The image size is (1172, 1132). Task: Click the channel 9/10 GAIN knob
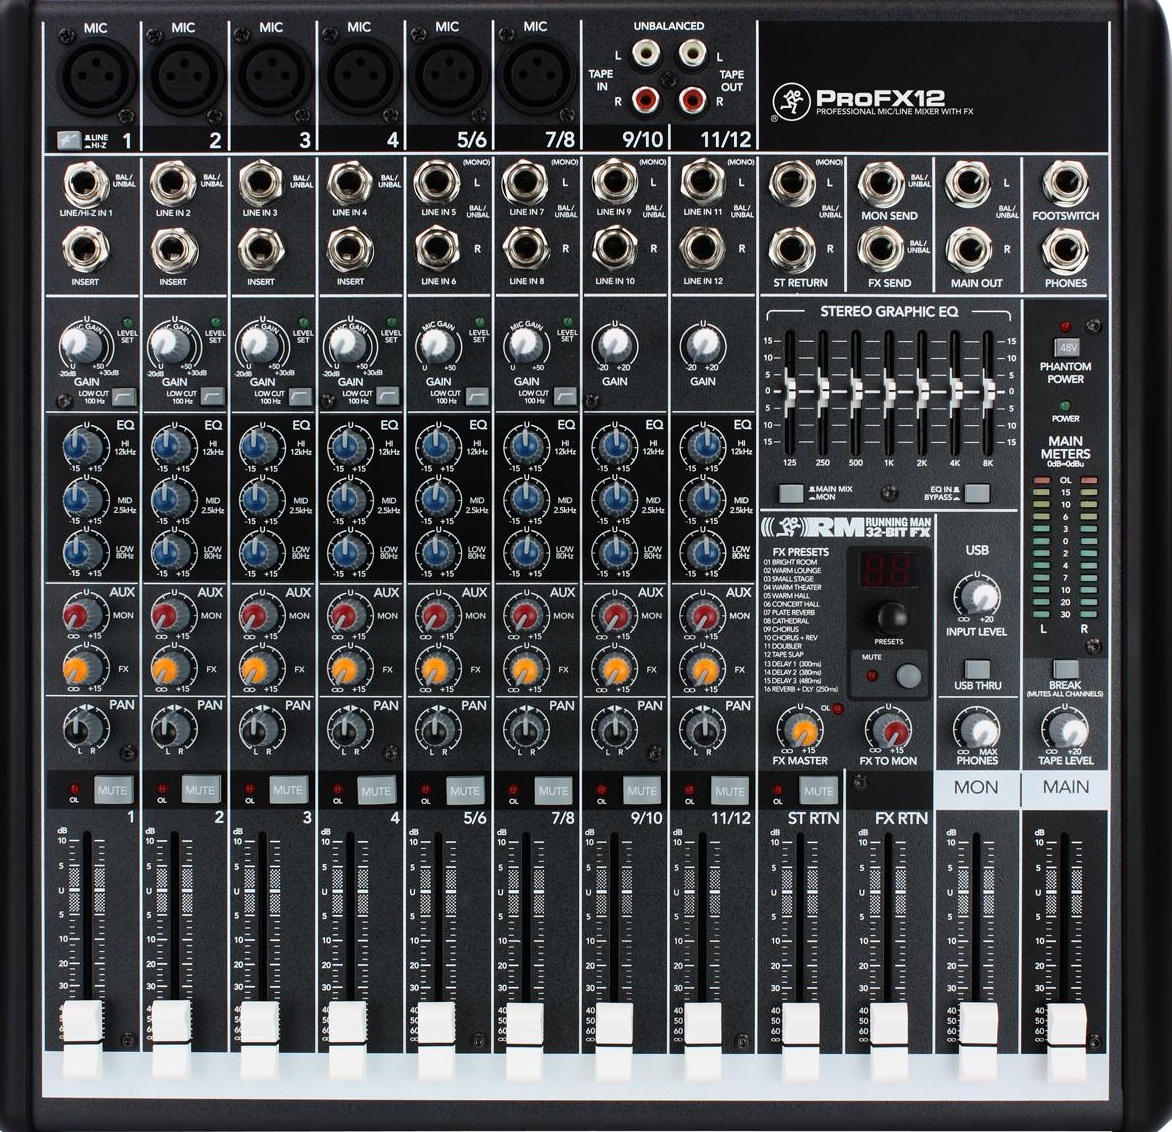pos(614,344)
